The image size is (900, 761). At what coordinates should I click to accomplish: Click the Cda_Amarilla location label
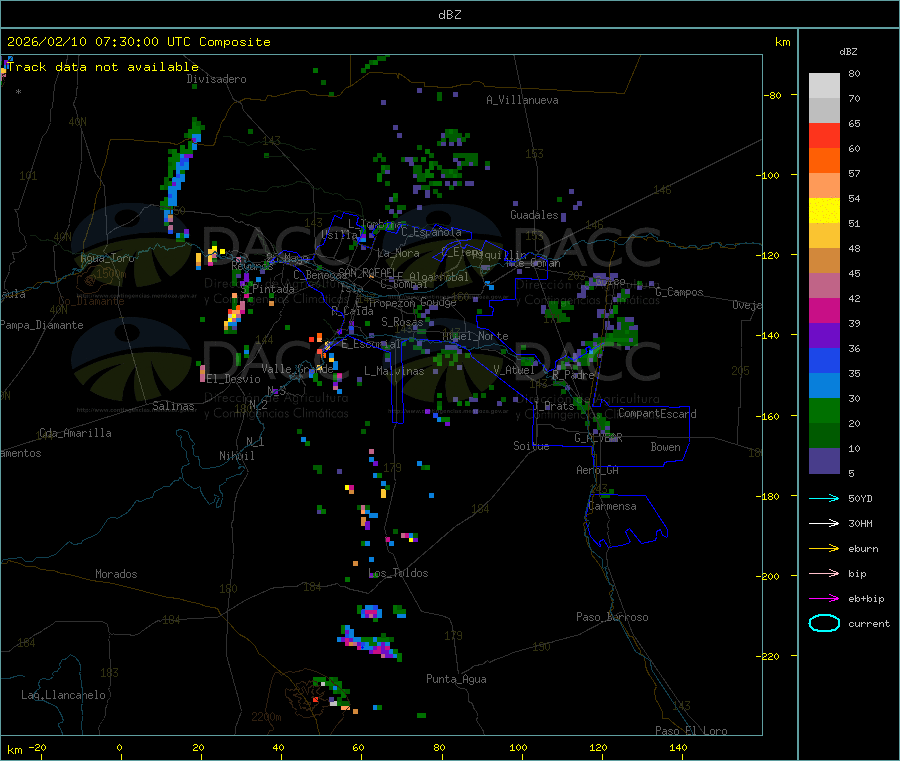75,433
